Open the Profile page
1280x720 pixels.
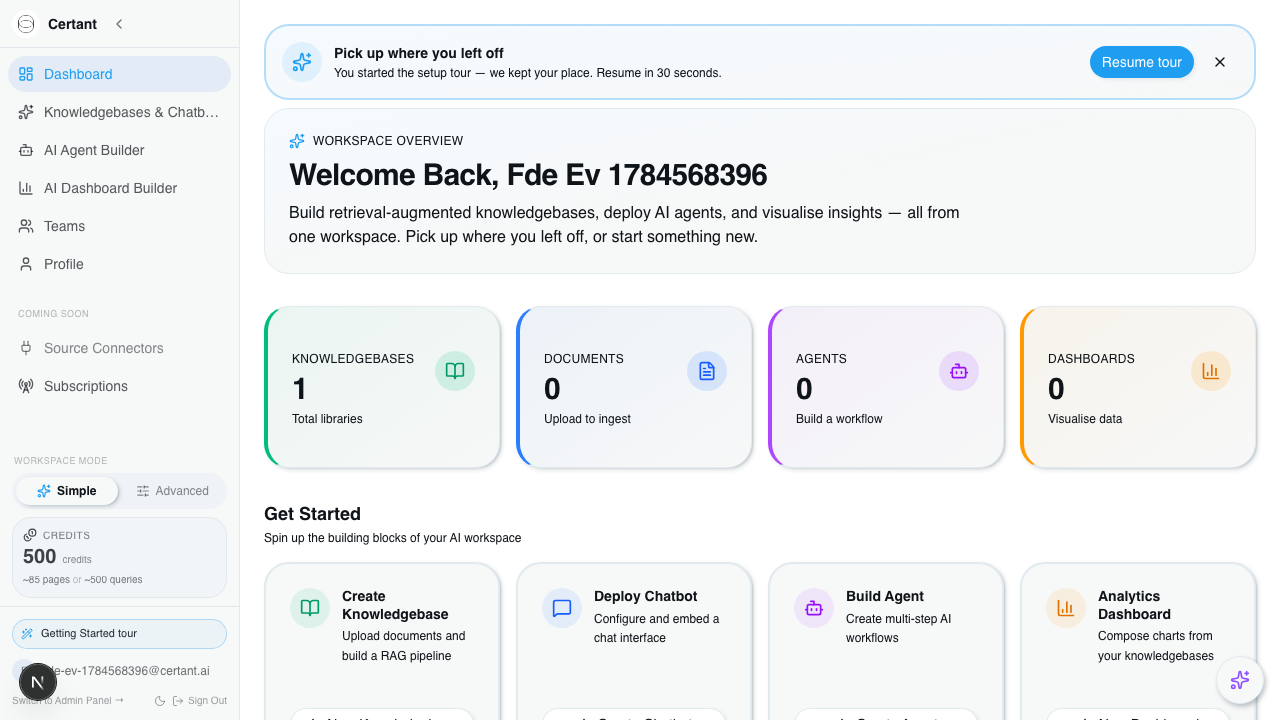pos(119,264)
